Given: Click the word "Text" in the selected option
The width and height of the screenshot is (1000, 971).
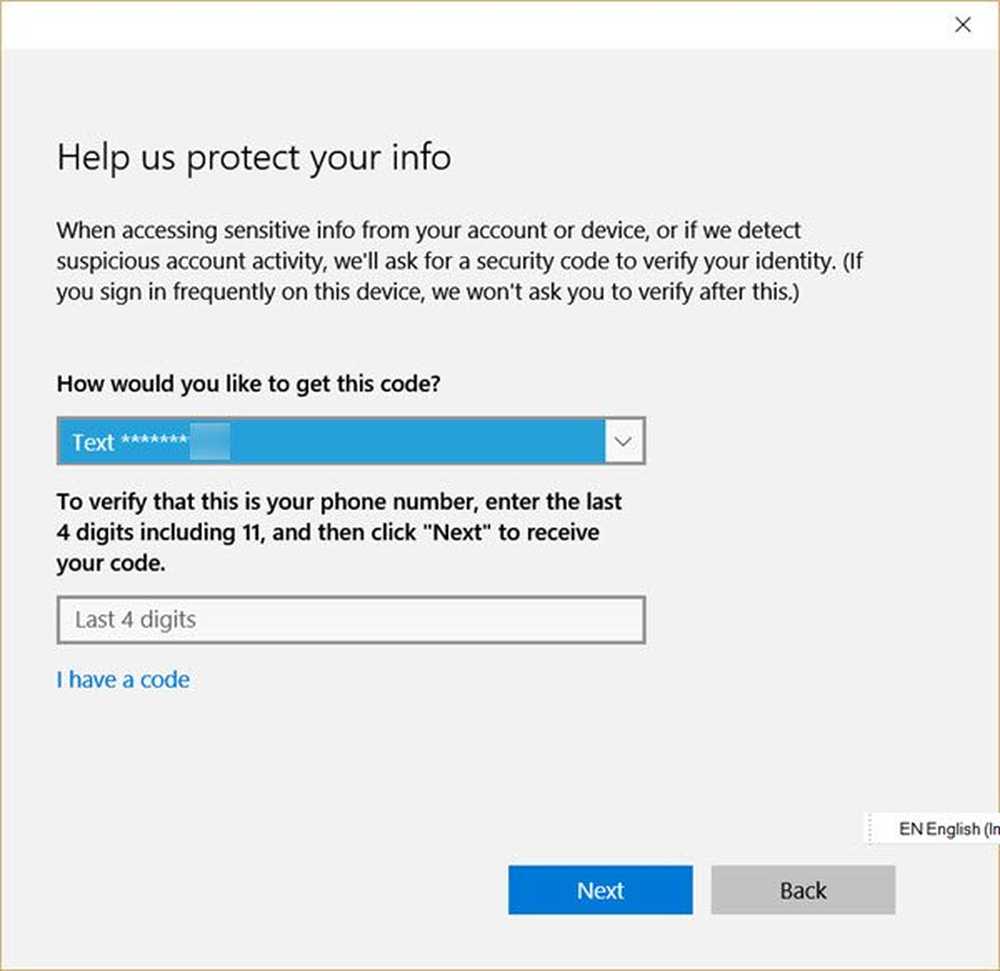Looking at the screenshot, I should point(93,442).
